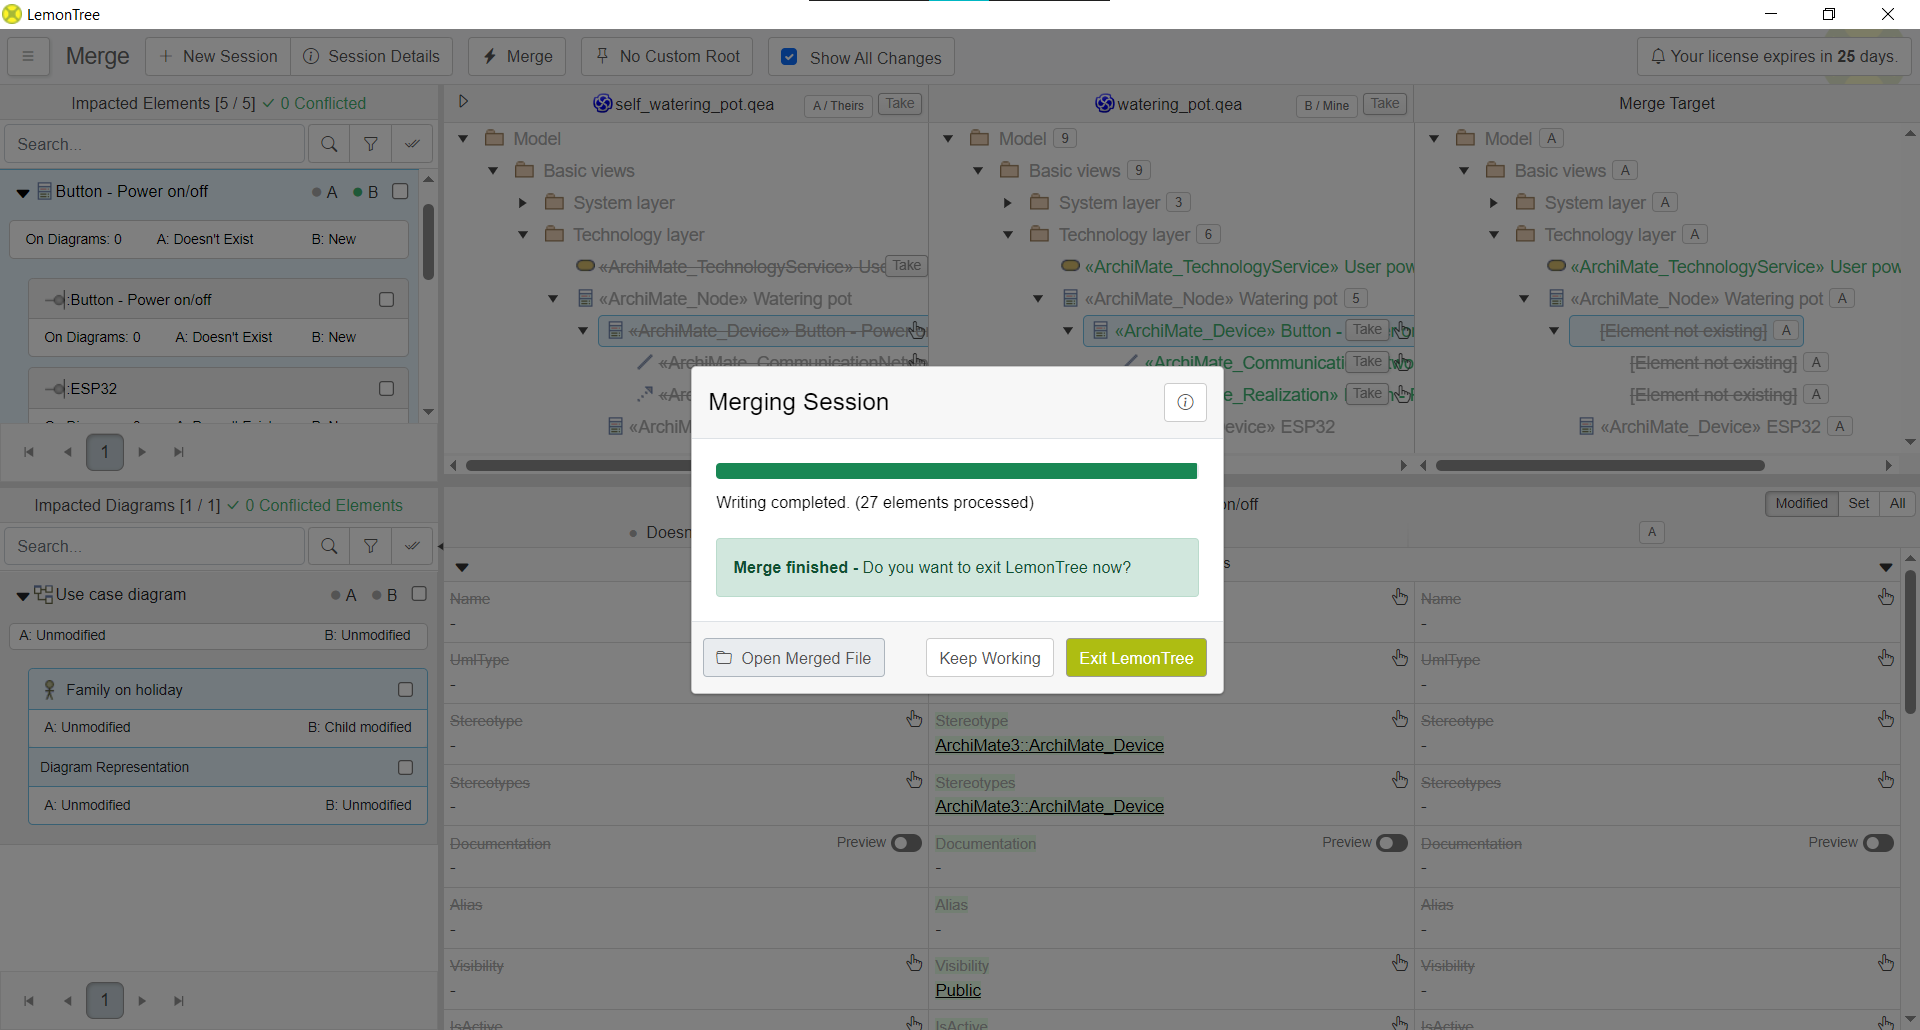Click the Merge toolbar button
This screenshot has width=1920, height=1030.
pos(517,57)
